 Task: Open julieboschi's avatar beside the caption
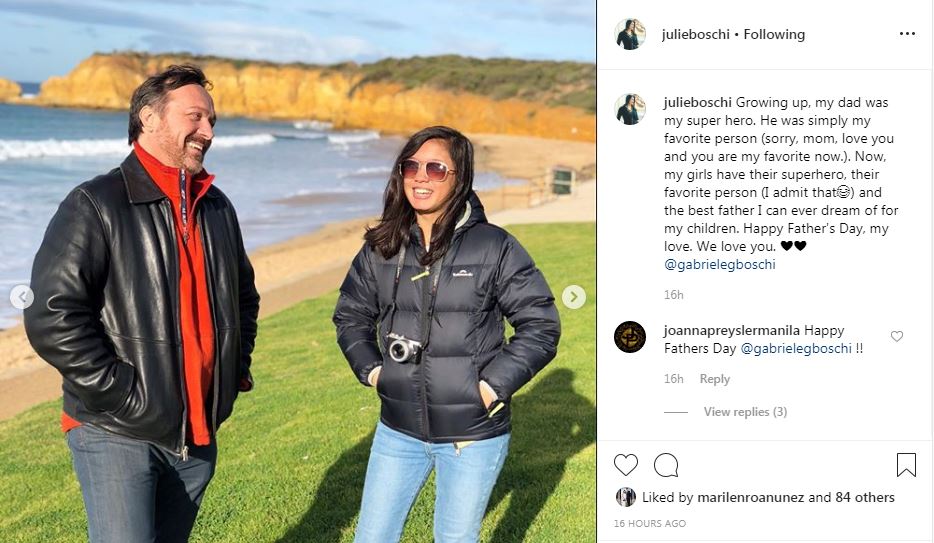[x=630, y=109]
